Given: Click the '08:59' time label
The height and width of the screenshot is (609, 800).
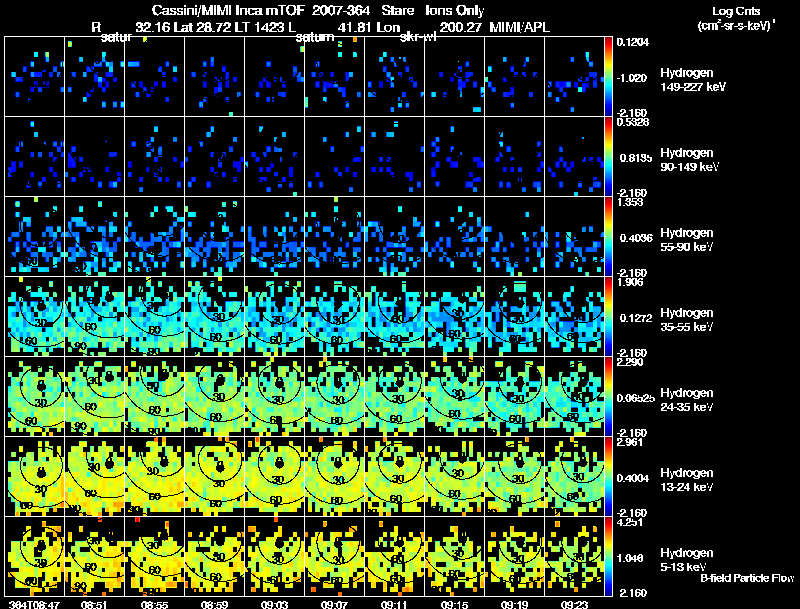Looking at the screenshot, I should coord(214,604).
